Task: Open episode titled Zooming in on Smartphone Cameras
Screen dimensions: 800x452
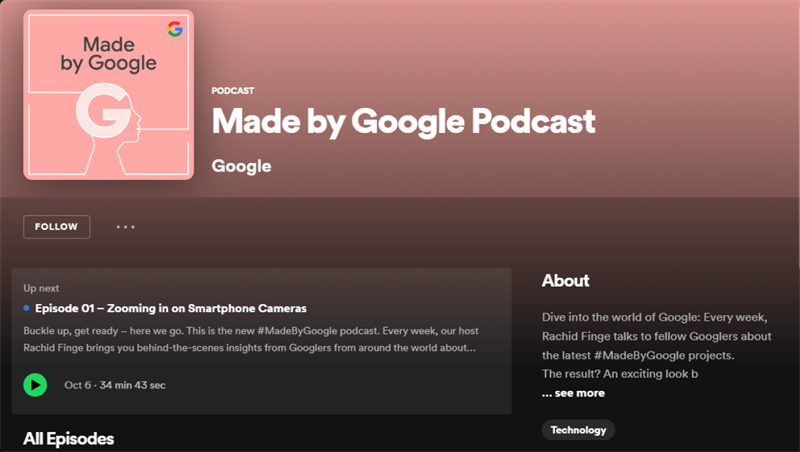Action: (171, 308)
